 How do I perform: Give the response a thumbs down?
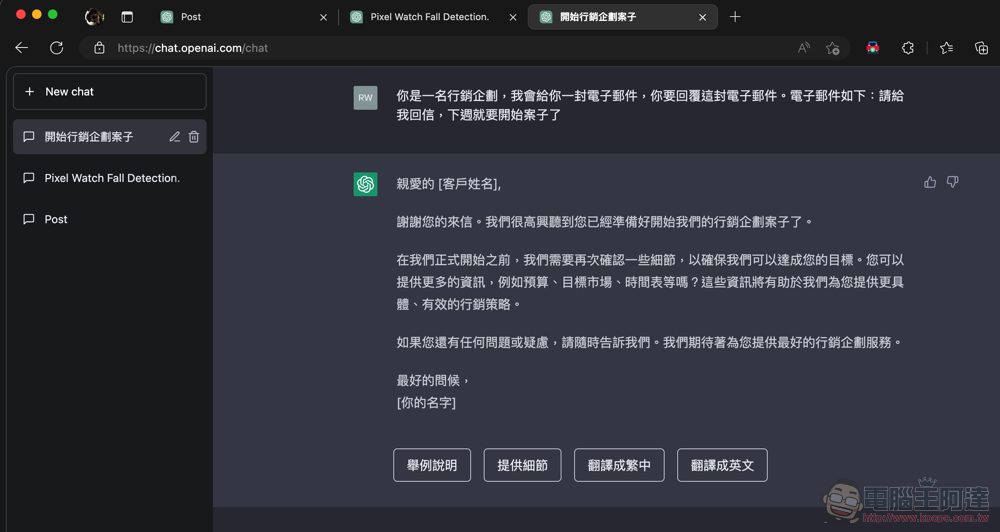pos(952,182)
